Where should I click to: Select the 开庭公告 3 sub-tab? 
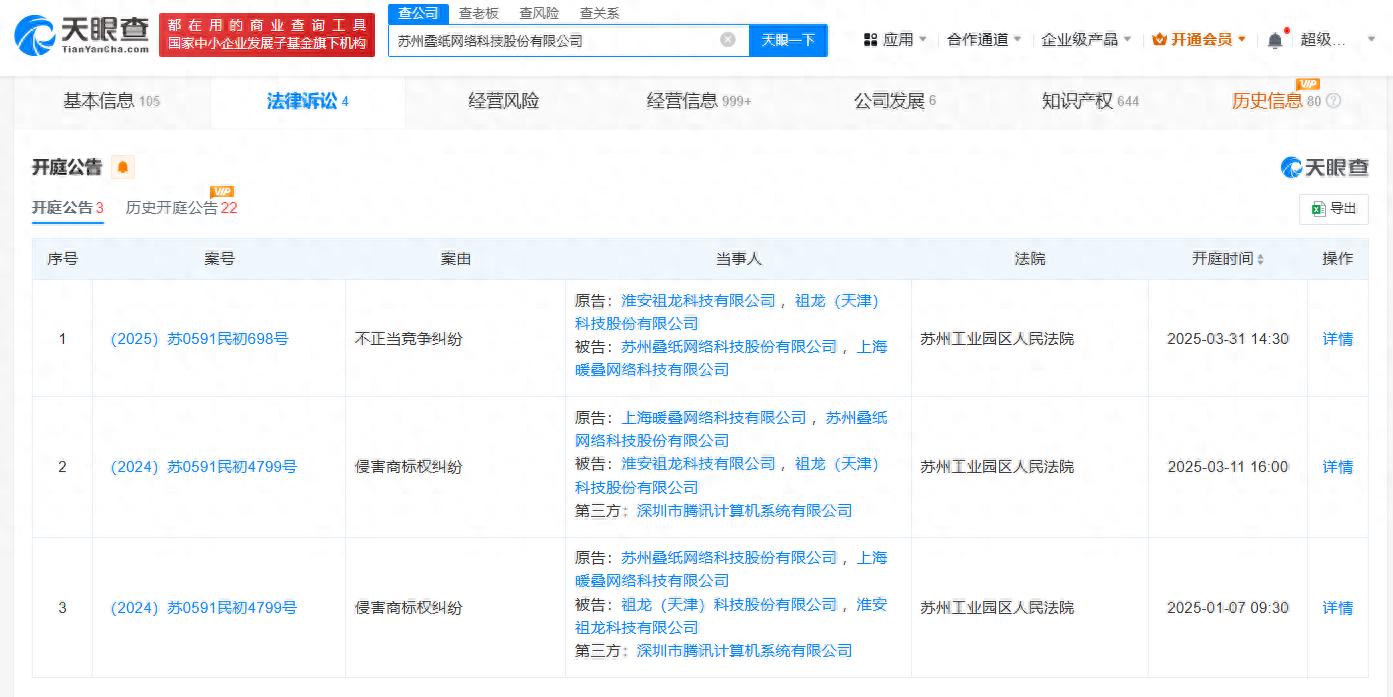68,208
